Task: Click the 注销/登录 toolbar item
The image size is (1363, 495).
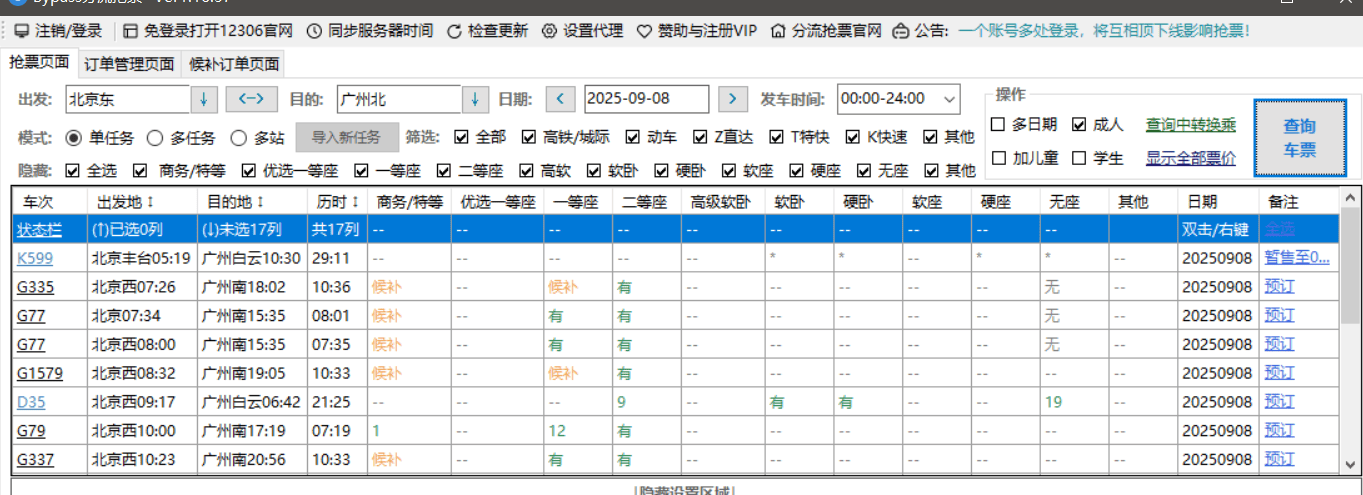Action: click(x=57, y=31)
